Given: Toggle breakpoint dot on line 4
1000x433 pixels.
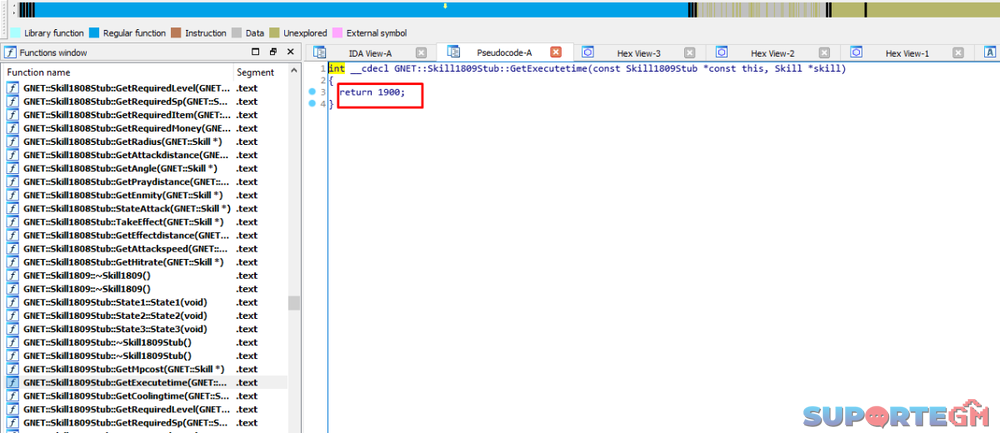Looking at the screenshot, I should point(311,104).
